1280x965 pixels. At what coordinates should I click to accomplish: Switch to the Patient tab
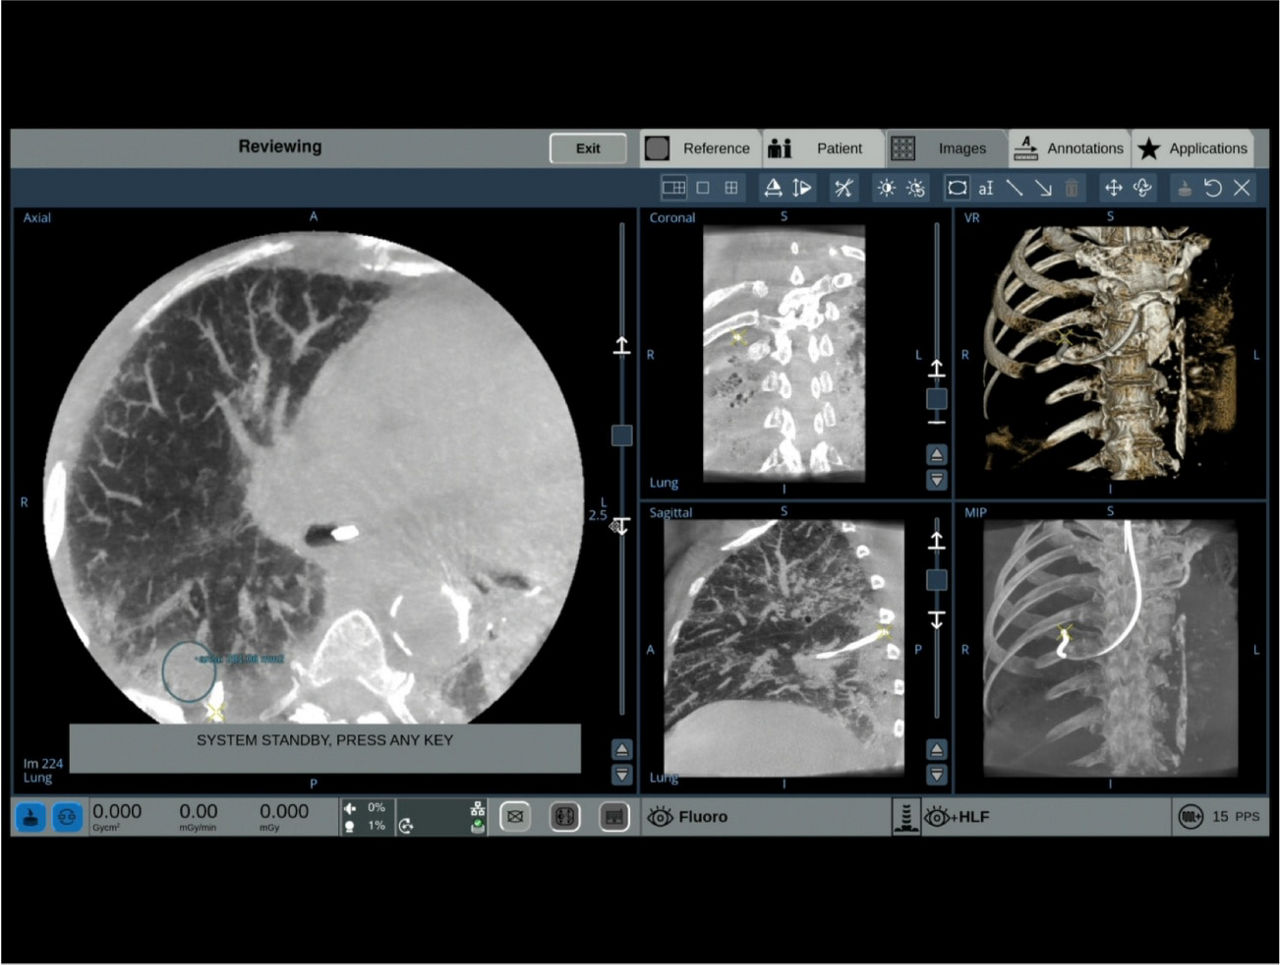click(823, 148)
